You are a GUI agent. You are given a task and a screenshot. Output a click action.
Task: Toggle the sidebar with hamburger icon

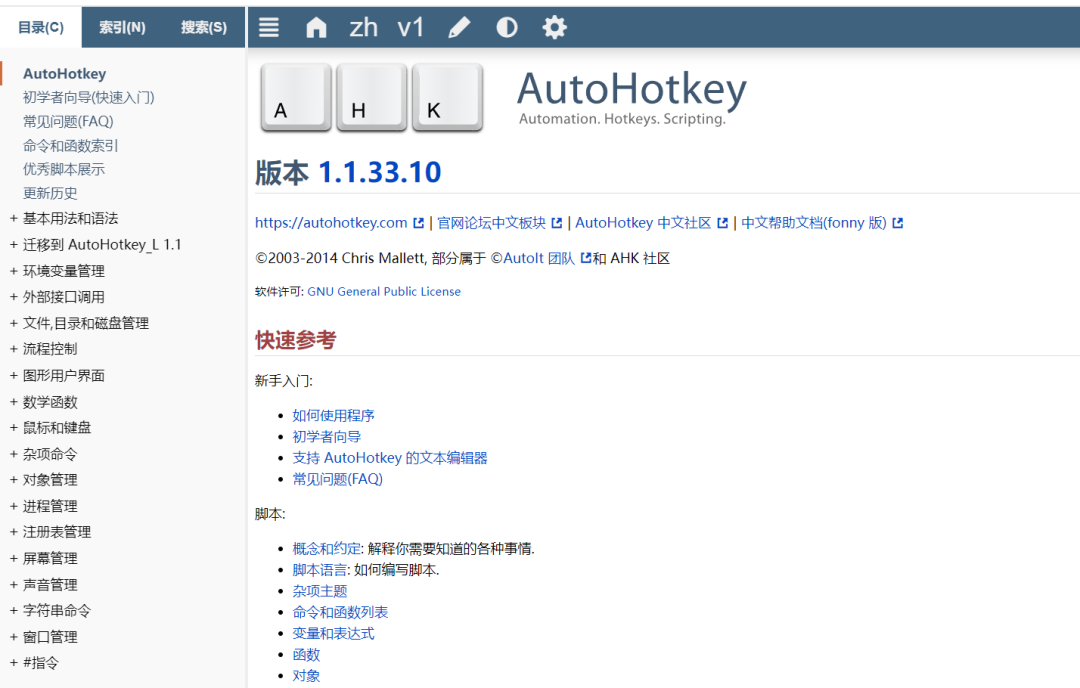(269, 28)
